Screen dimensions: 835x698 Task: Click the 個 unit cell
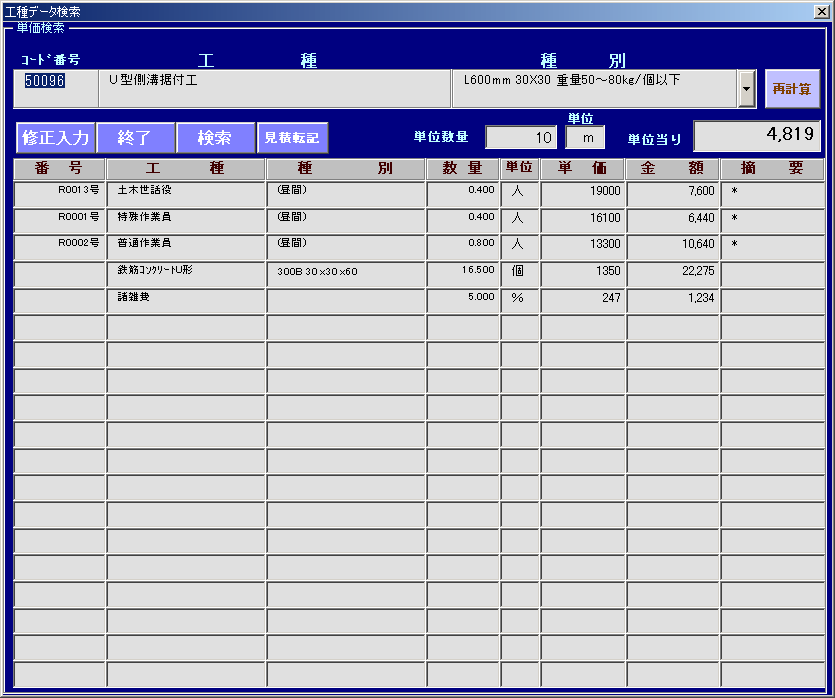(x=520, y=274)
